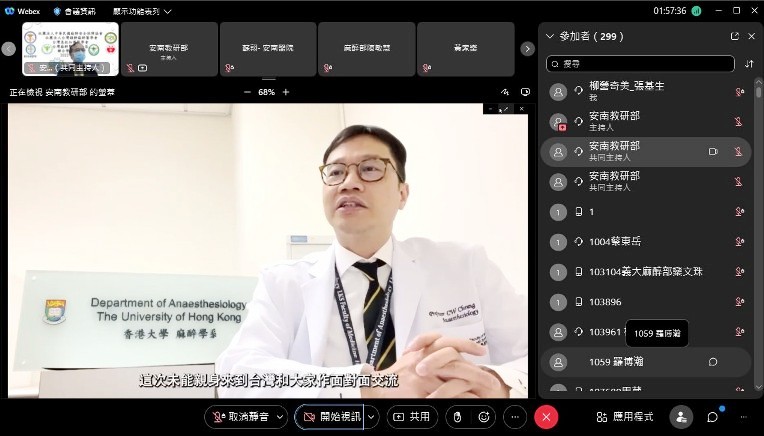Image resolution: width=764 pixels, height=436 pixels.
Task: Click the participant search field
Action: coord(640,63)
